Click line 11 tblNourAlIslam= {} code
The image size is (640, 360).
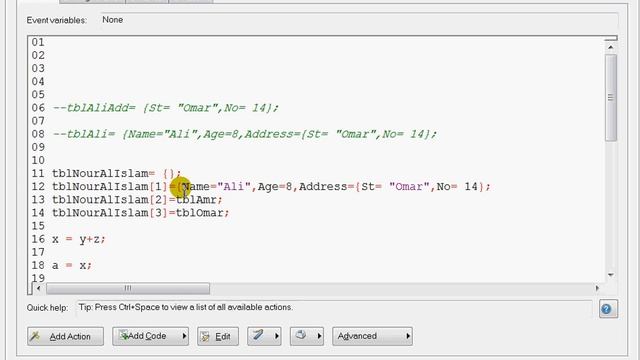tap(116, 173)
